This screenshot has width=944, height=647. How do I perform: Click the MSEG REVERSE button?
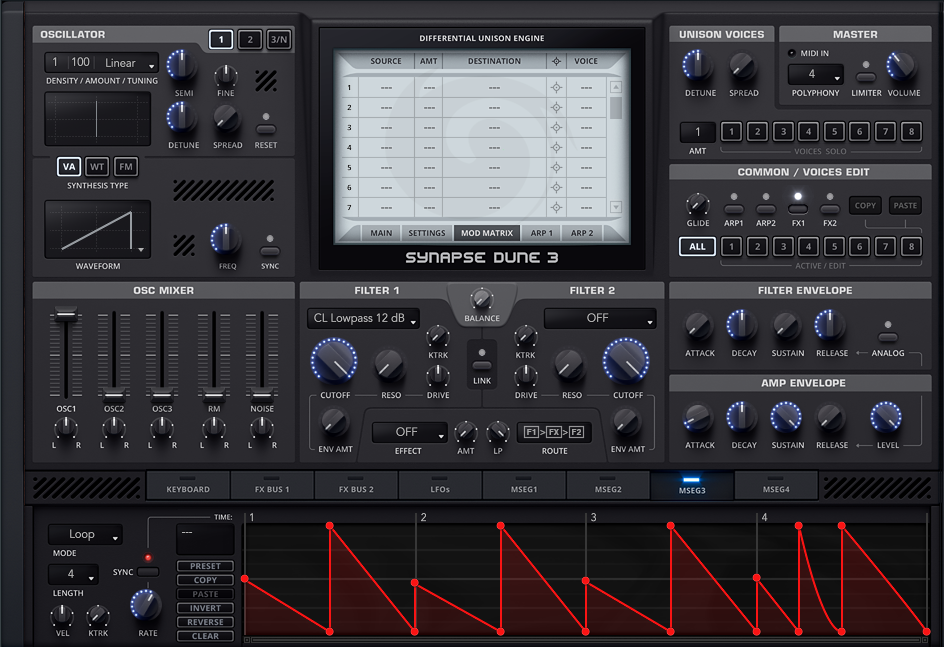pos(205,622)
